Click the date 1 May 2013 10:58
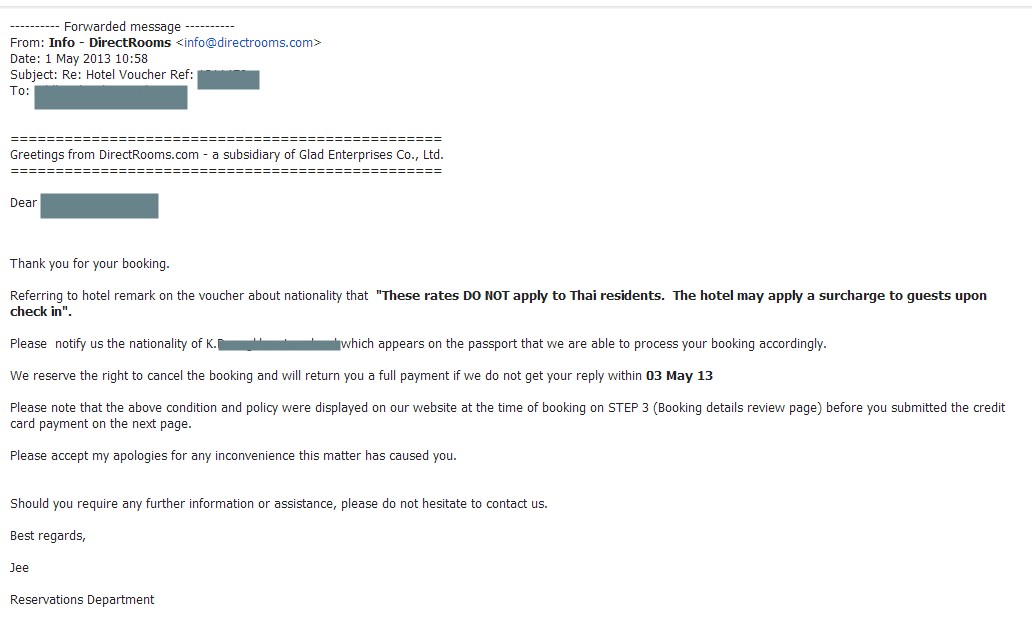This screenshot has width=1032, height=629. [96, 59]
